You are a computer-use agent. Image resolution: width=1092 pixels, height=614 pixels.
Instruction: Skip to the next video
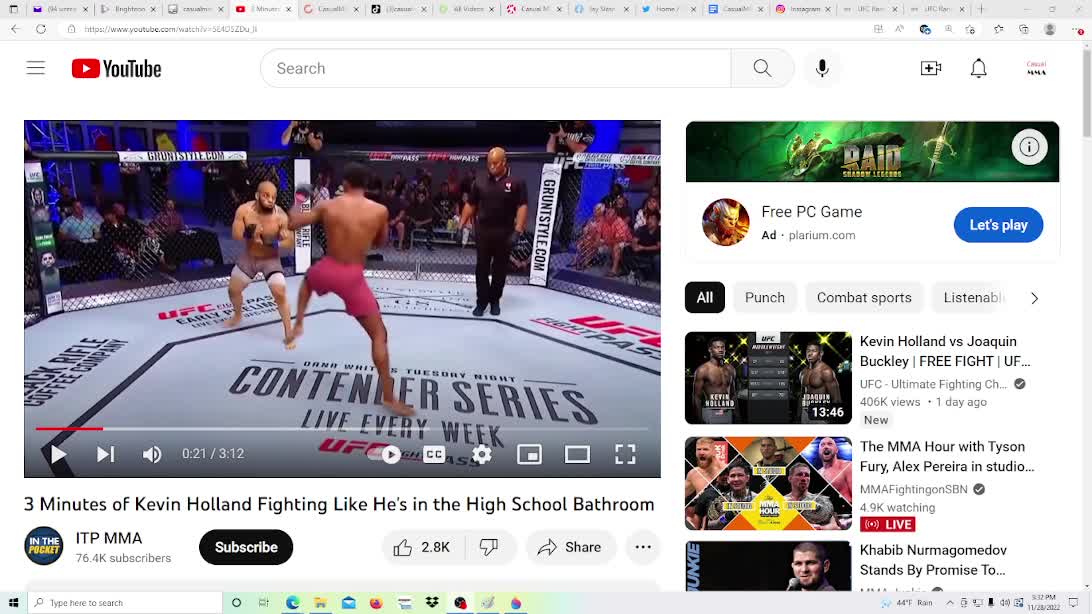coord(105,454)
